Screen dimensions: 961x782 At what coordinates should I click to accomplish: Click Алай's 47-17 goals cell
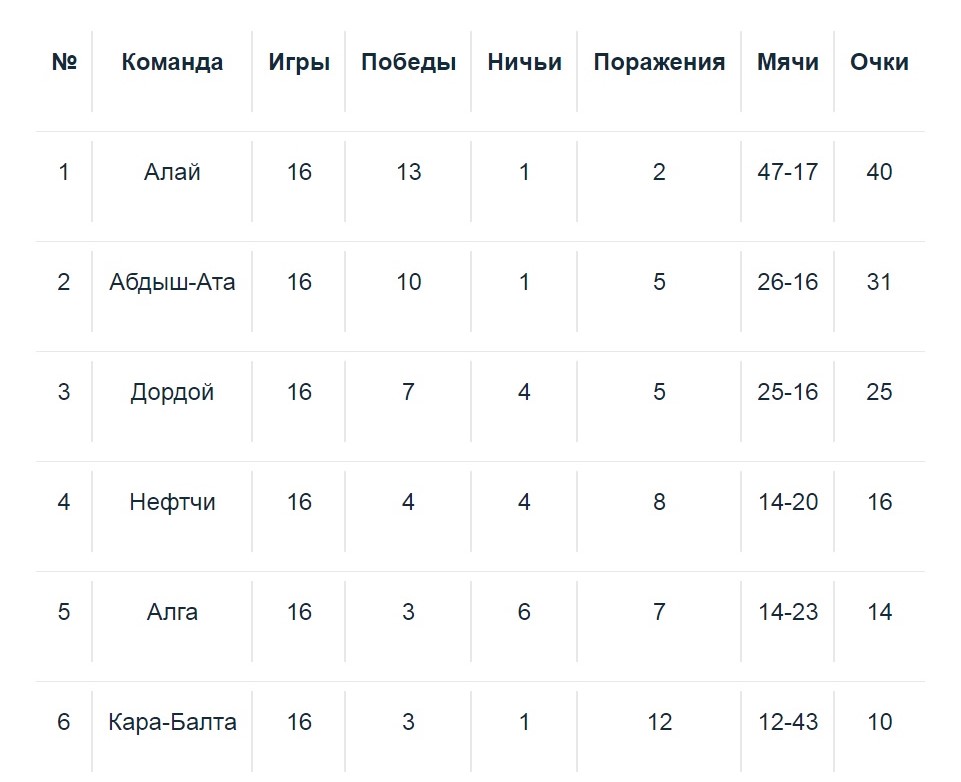788,172
